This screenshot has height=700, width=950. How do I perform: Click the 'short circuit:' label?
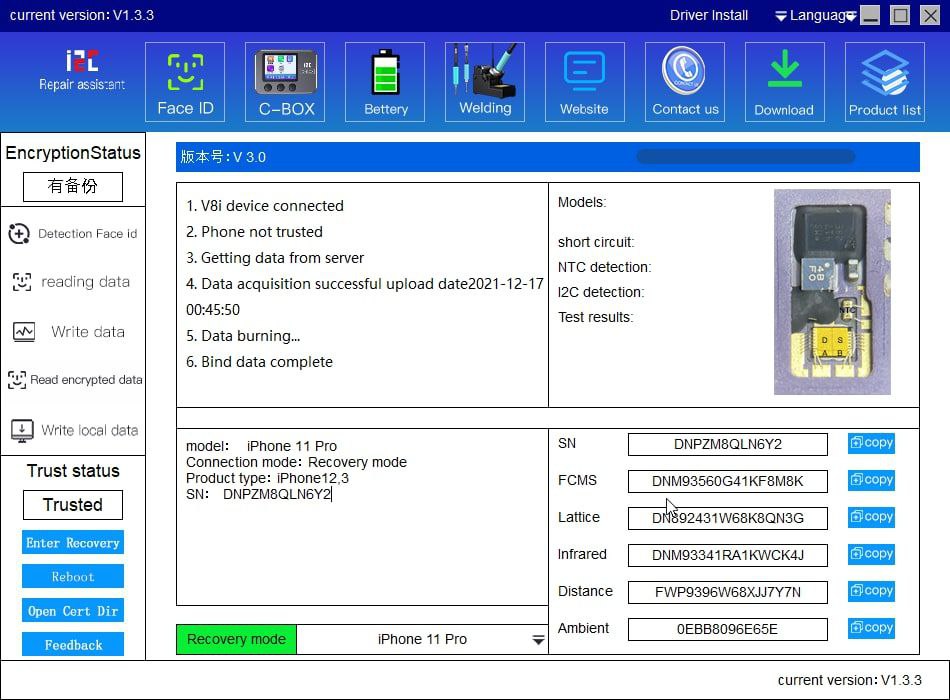(x=596, y=242)
